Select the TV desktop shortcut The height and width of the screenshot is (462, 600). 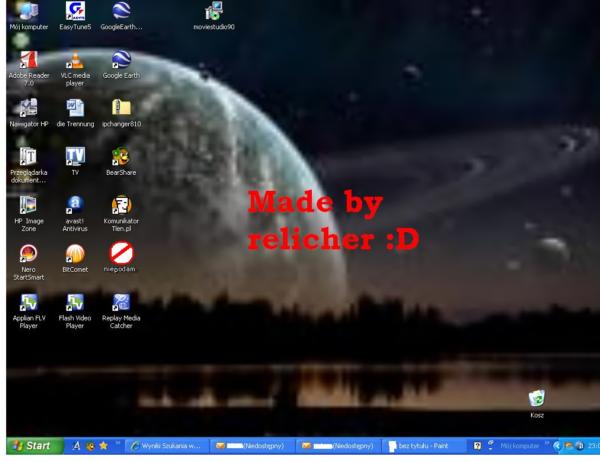pos(75,162)
